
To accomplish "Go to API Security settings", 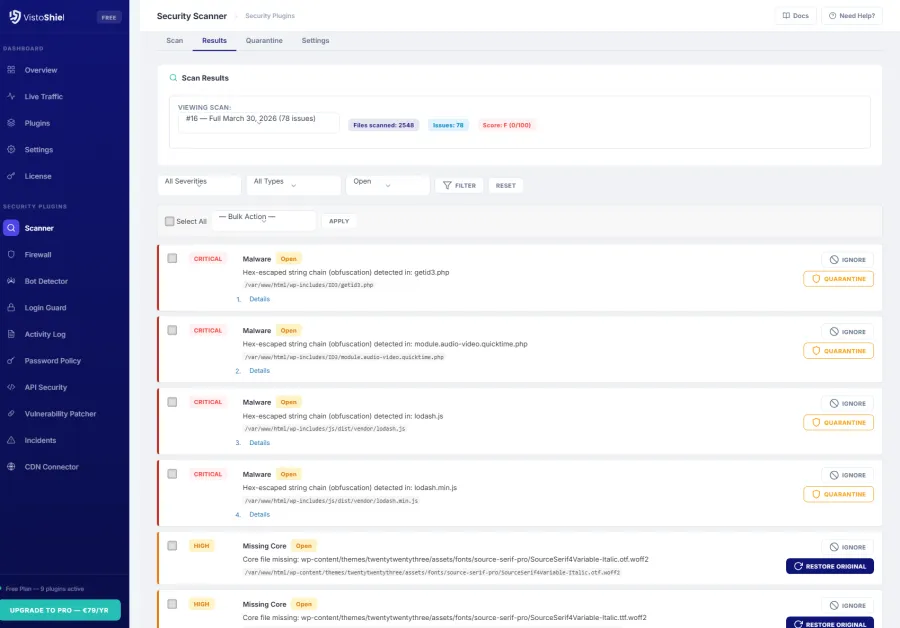I will 47,387.
